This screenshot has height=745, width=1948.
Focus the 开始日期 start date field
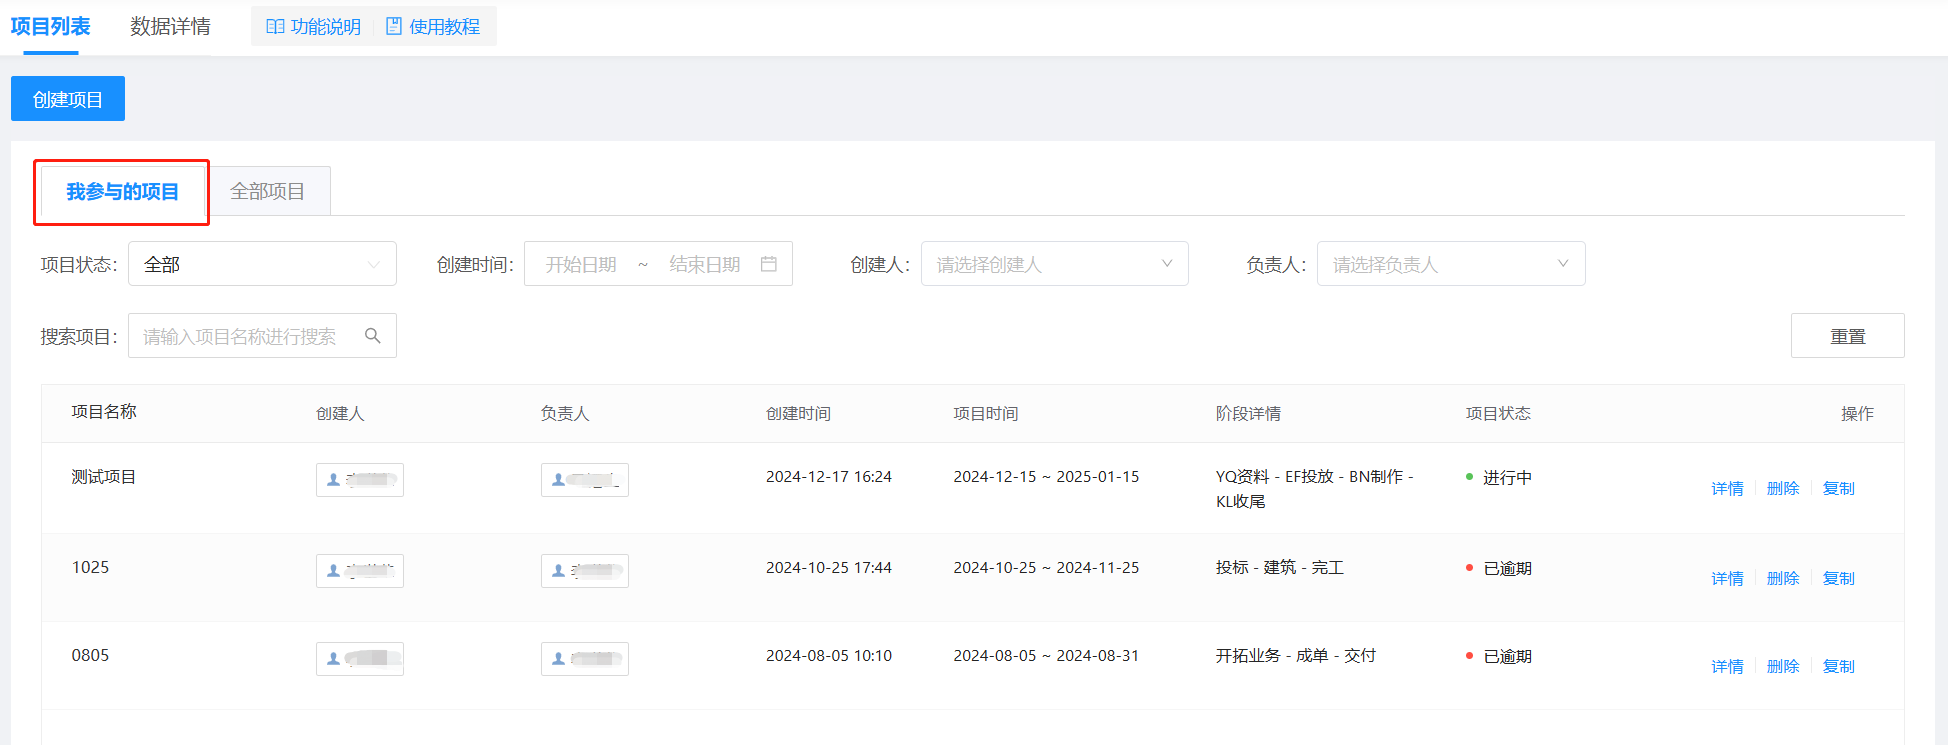[581, 264]
